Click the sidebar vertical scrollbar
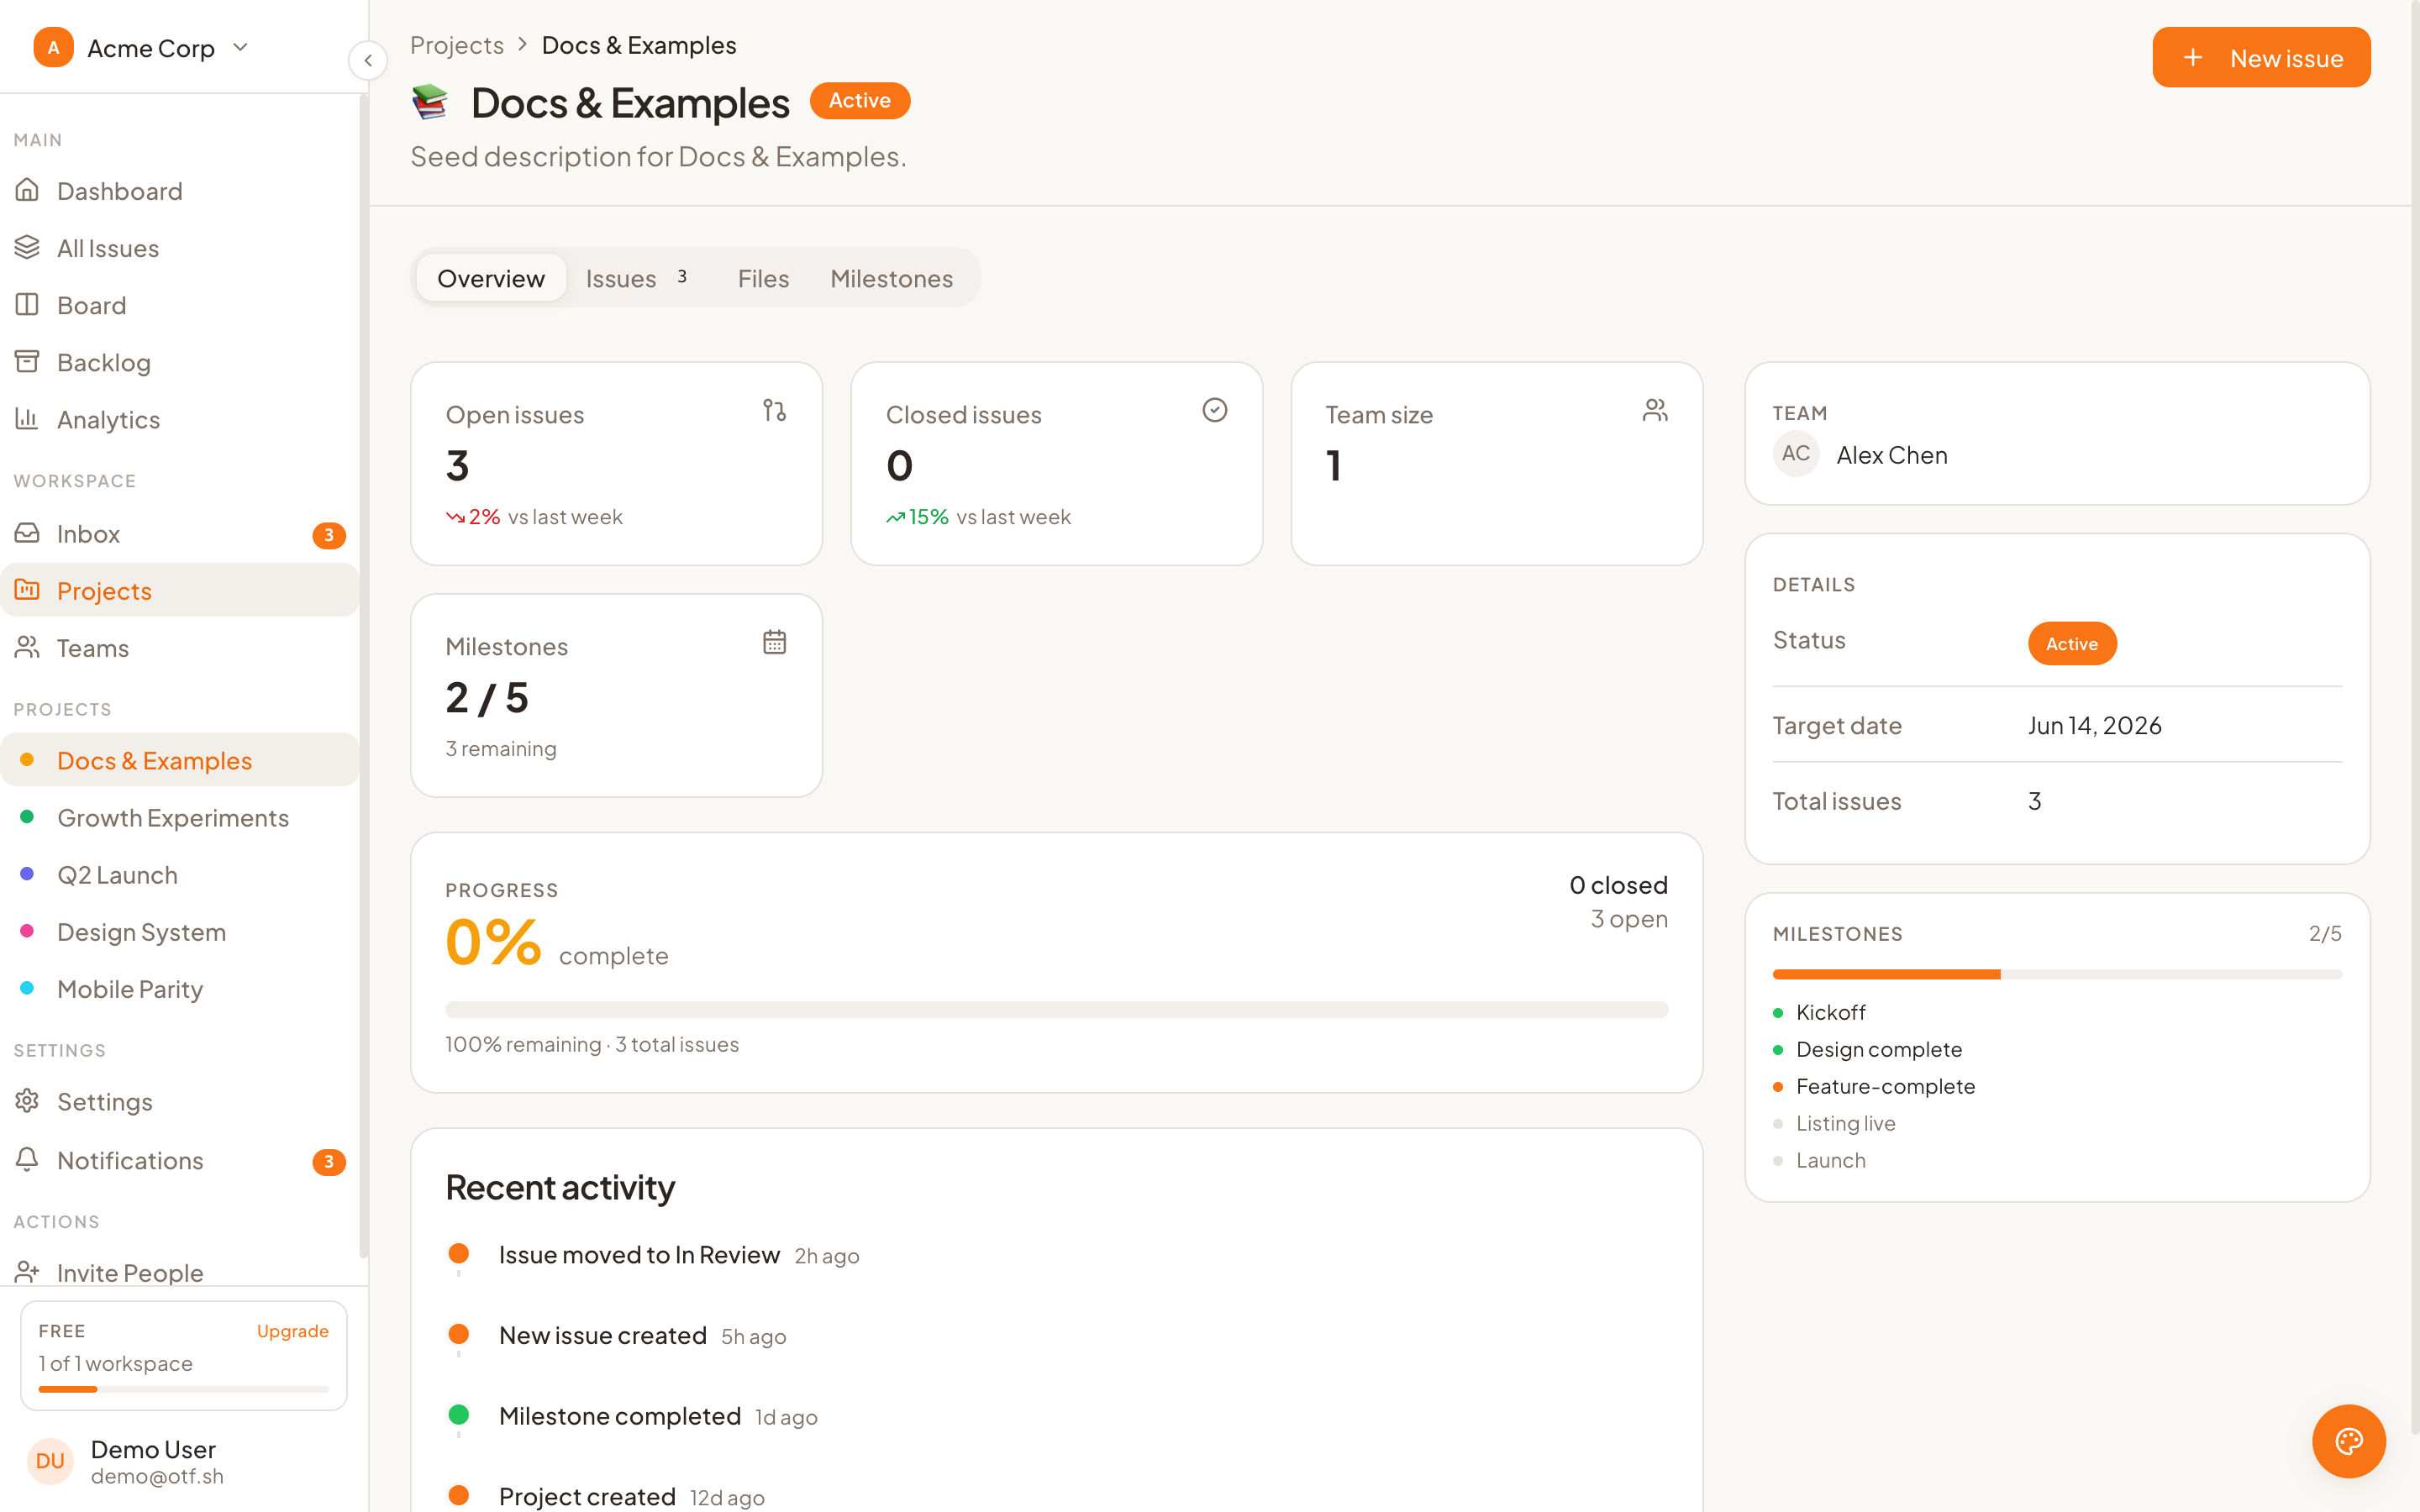This screenshot has width=2420, height=1512. 364,677
